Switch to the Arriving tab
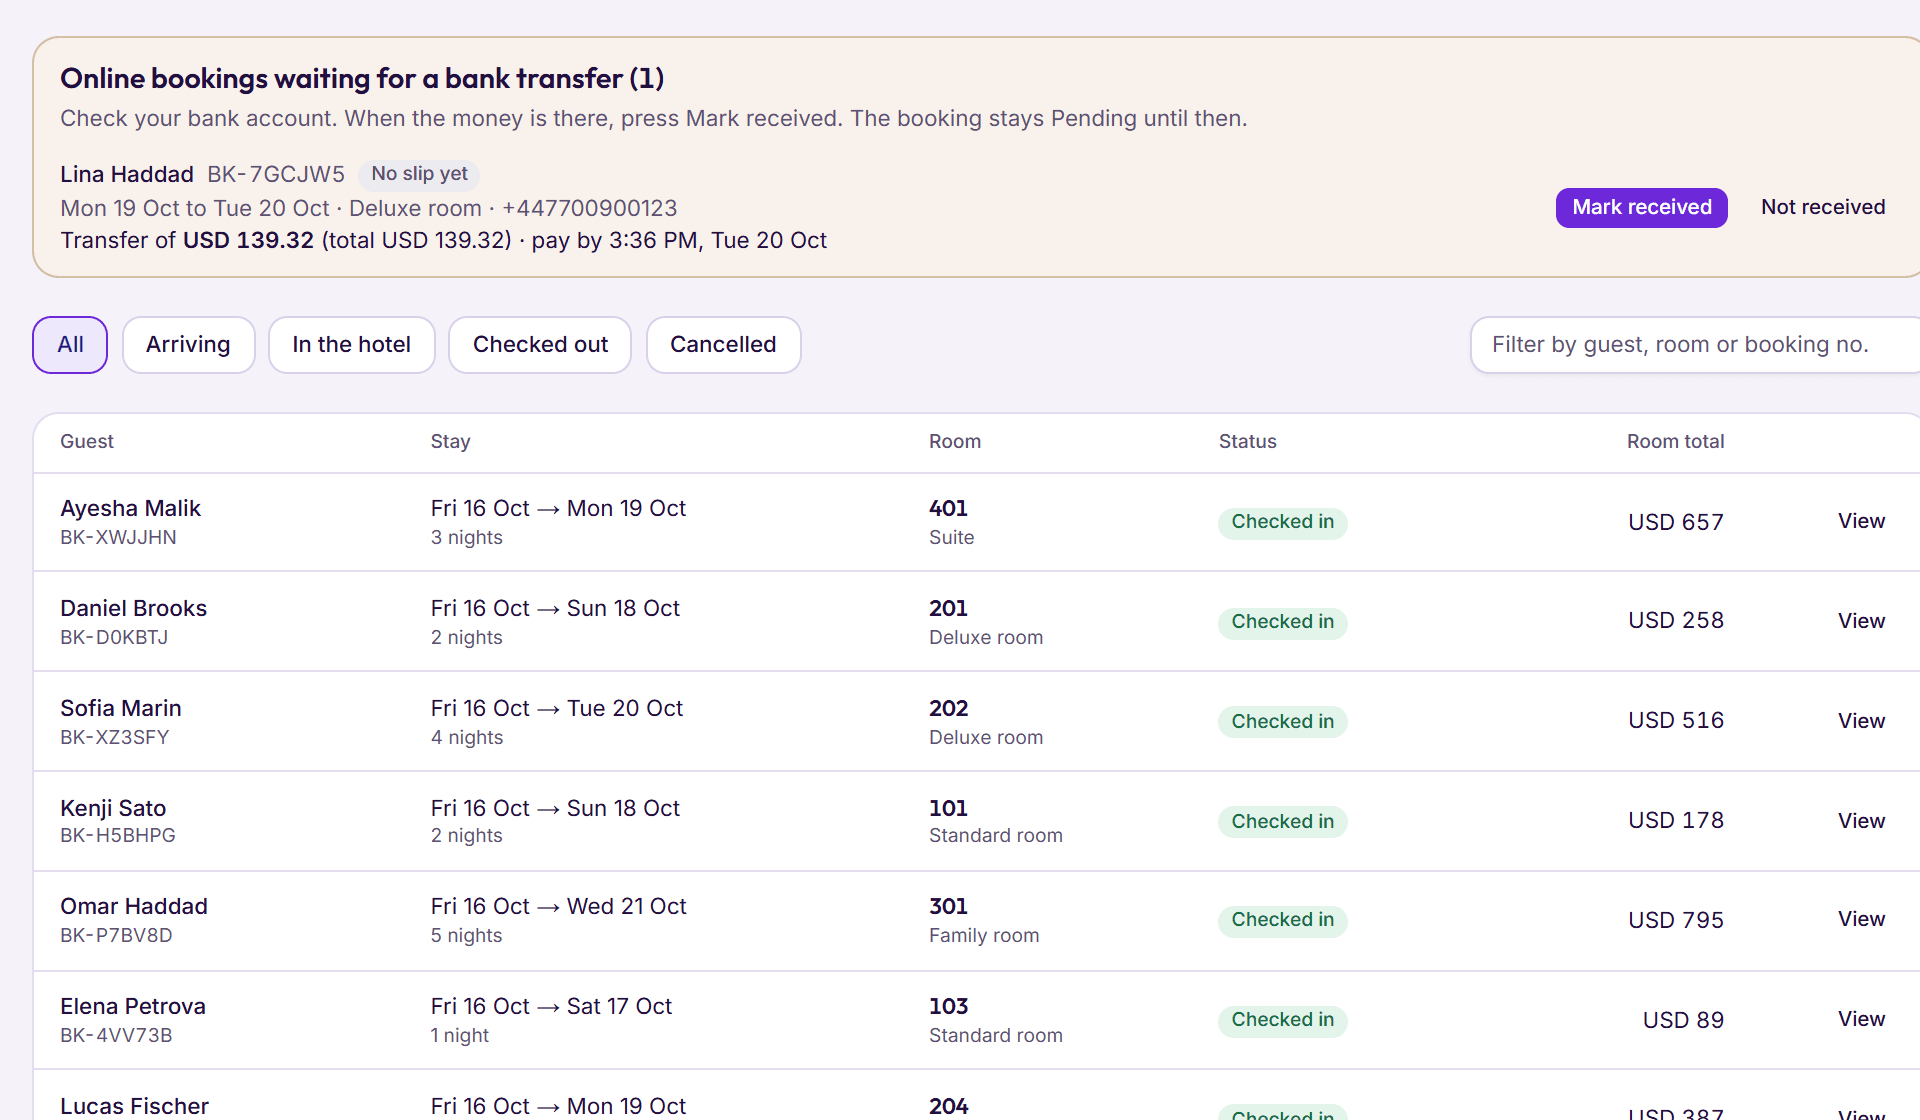1920x1120 pixels. click(188, 345)
